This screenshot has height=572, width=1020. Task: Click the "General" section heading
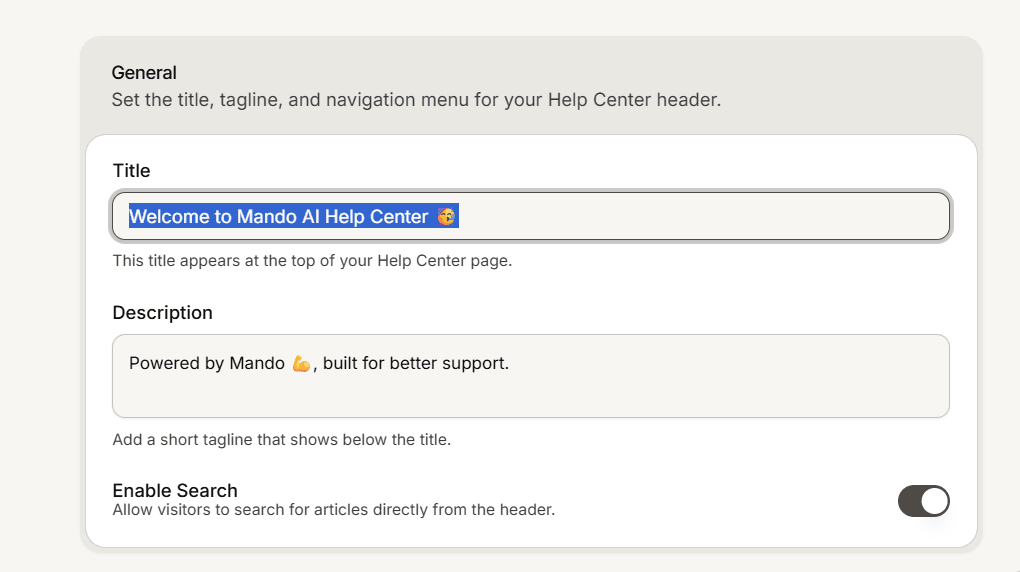click(144, 72)
